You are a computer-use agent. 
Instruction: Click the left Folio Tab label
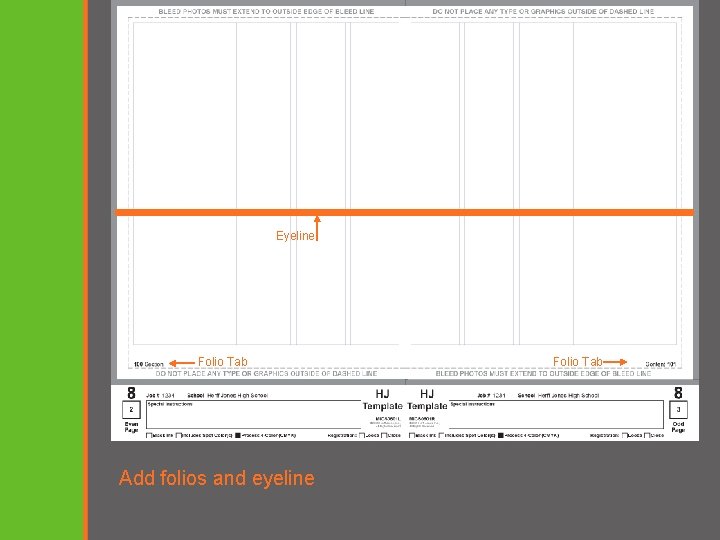pos(223,362)
